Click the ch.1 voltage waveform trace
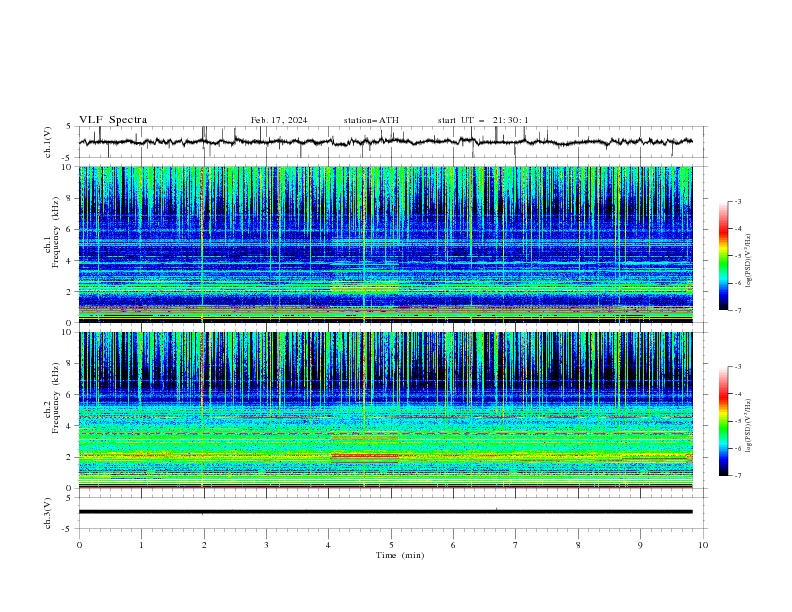Screen dimensions: 792x612 385,142
